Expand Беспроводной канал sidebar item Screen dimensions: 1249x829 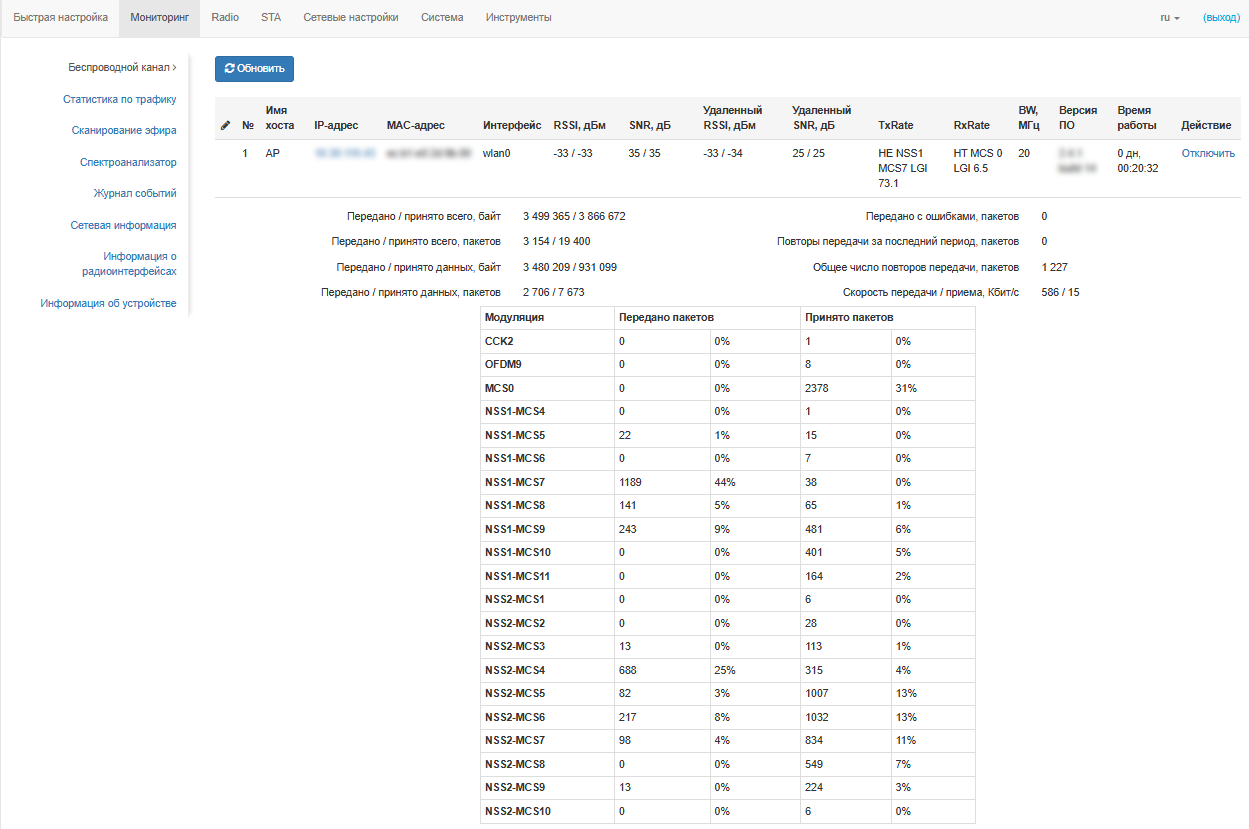click(x=121, y=68)
